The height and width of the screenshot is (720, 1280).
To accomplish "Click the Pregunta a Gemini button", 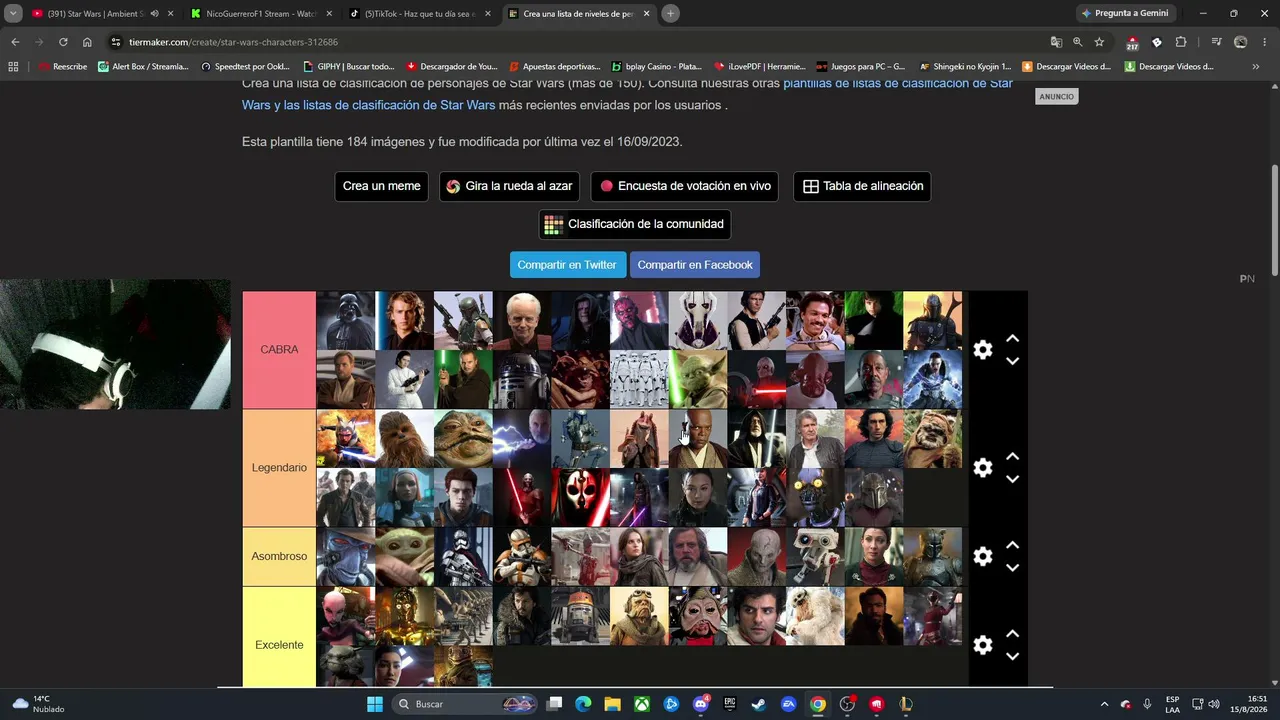I will pos(1124,13).
